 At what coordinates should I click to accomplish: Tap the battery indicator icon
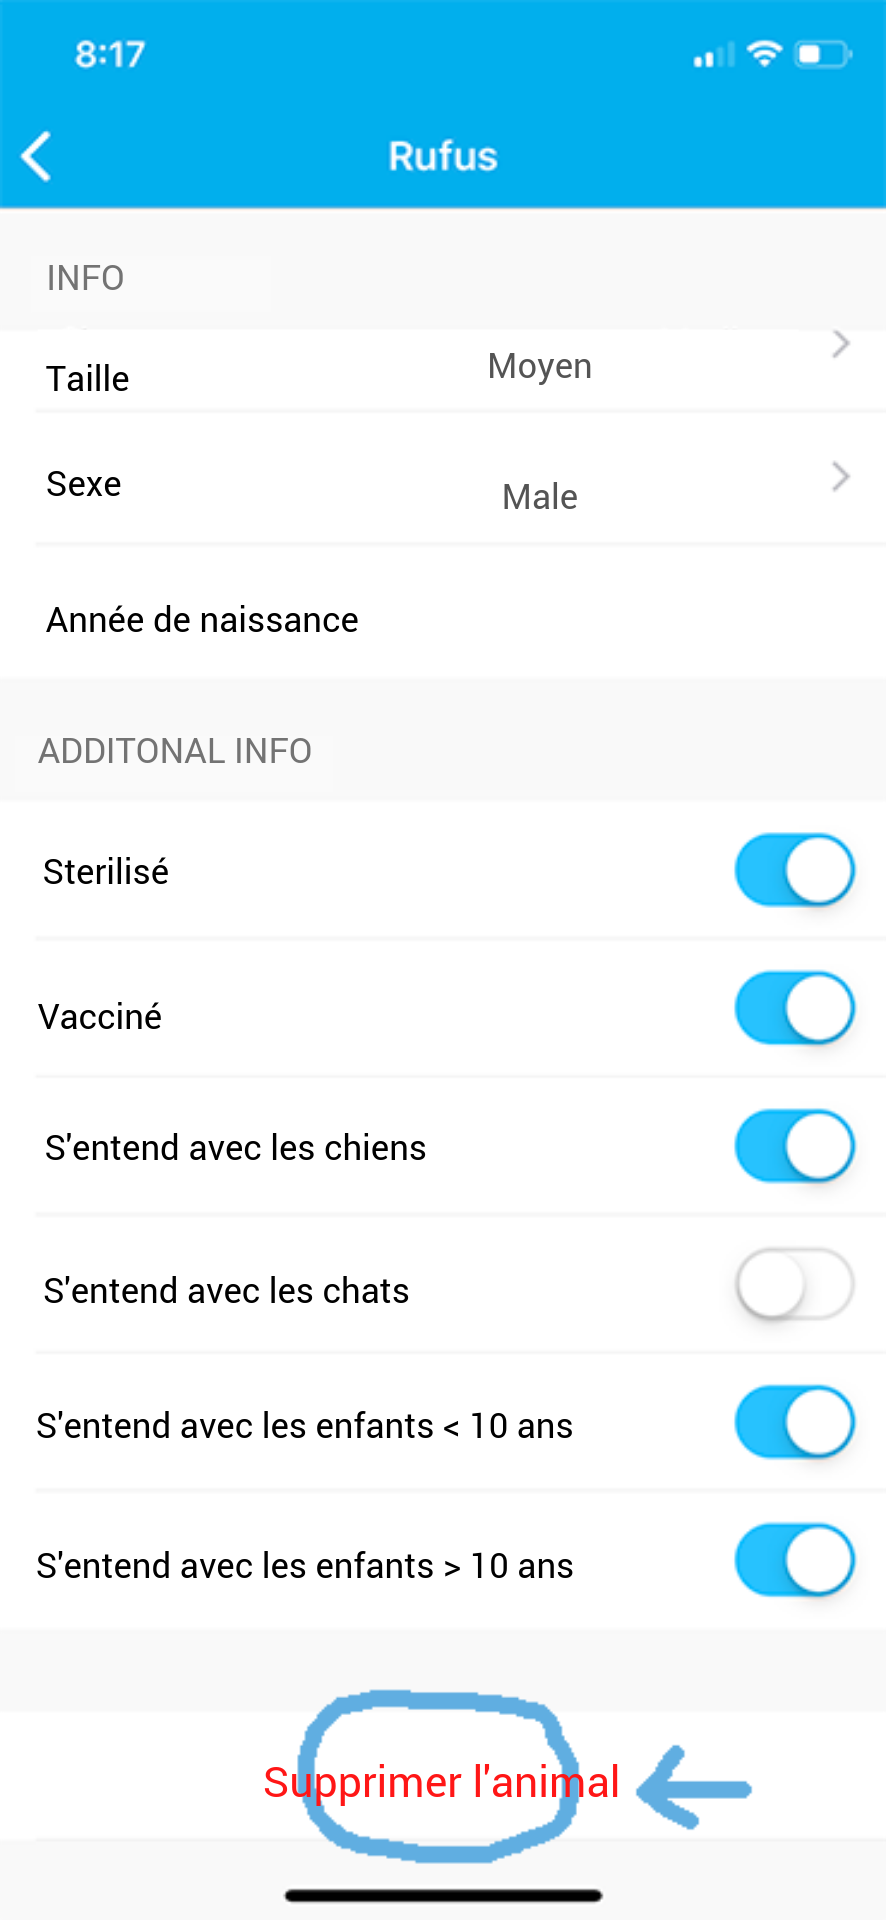823,54
